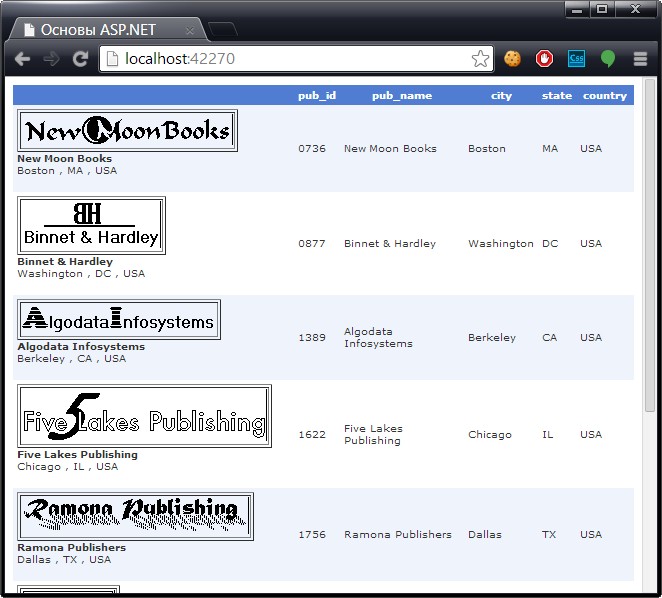
Task: Go back using the browser back arrow
Action: [x=22, y=59]
